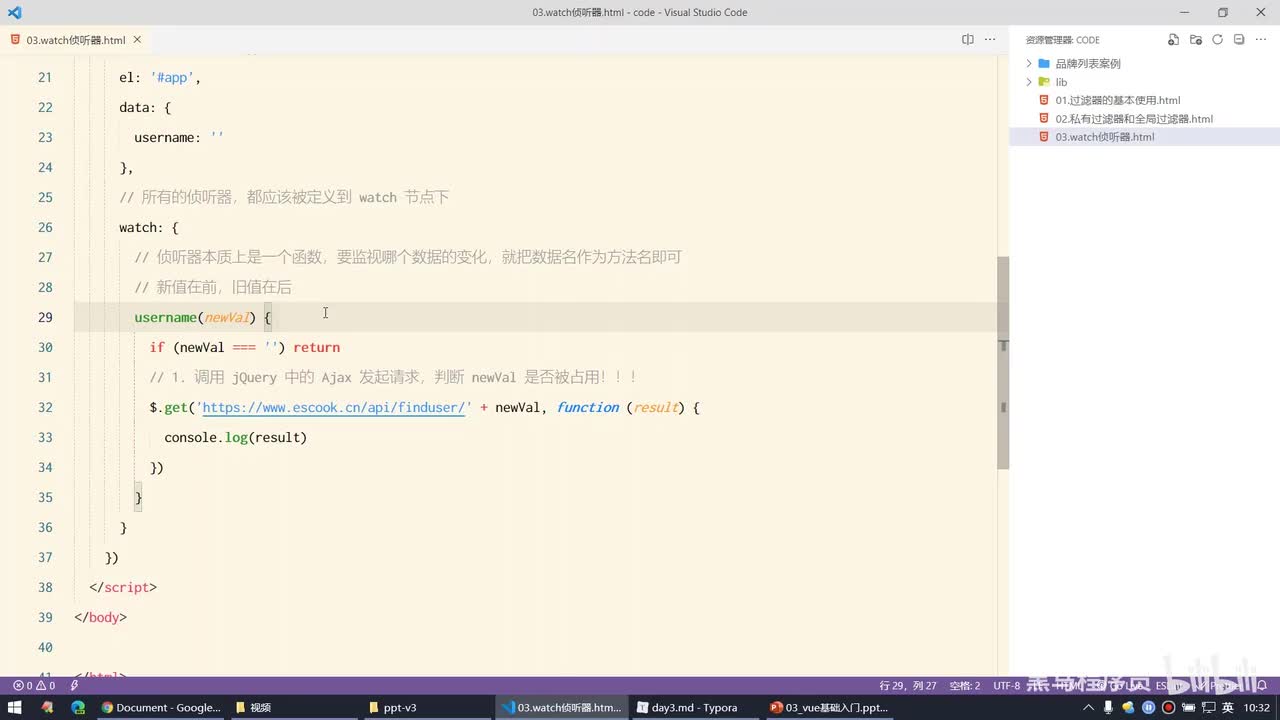Click the red record tray icon
Image resolution: width=1280 pixels, height=720 pixels.
click(x=1167, y=707)
